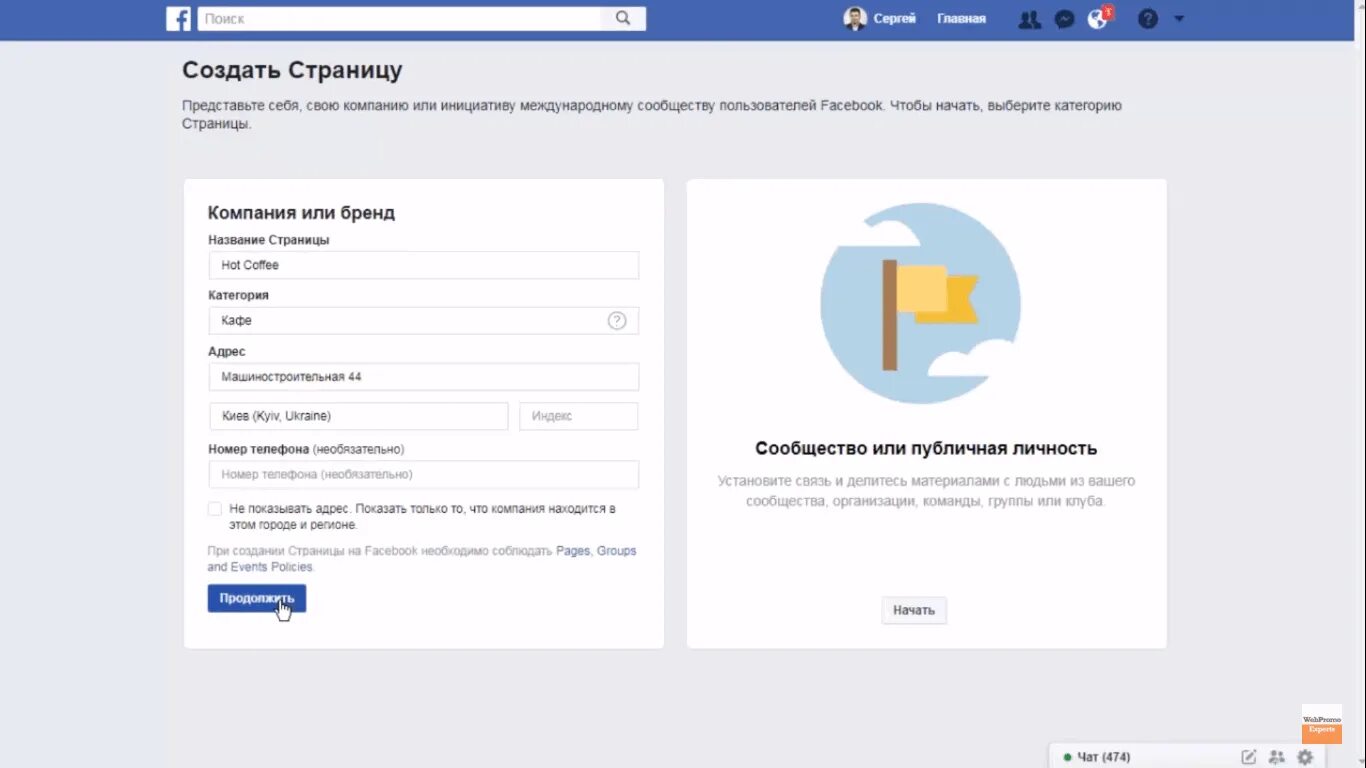Open the friend requests icon
This screenshot has height=768, width=1366.
[x=1029, y=19]
